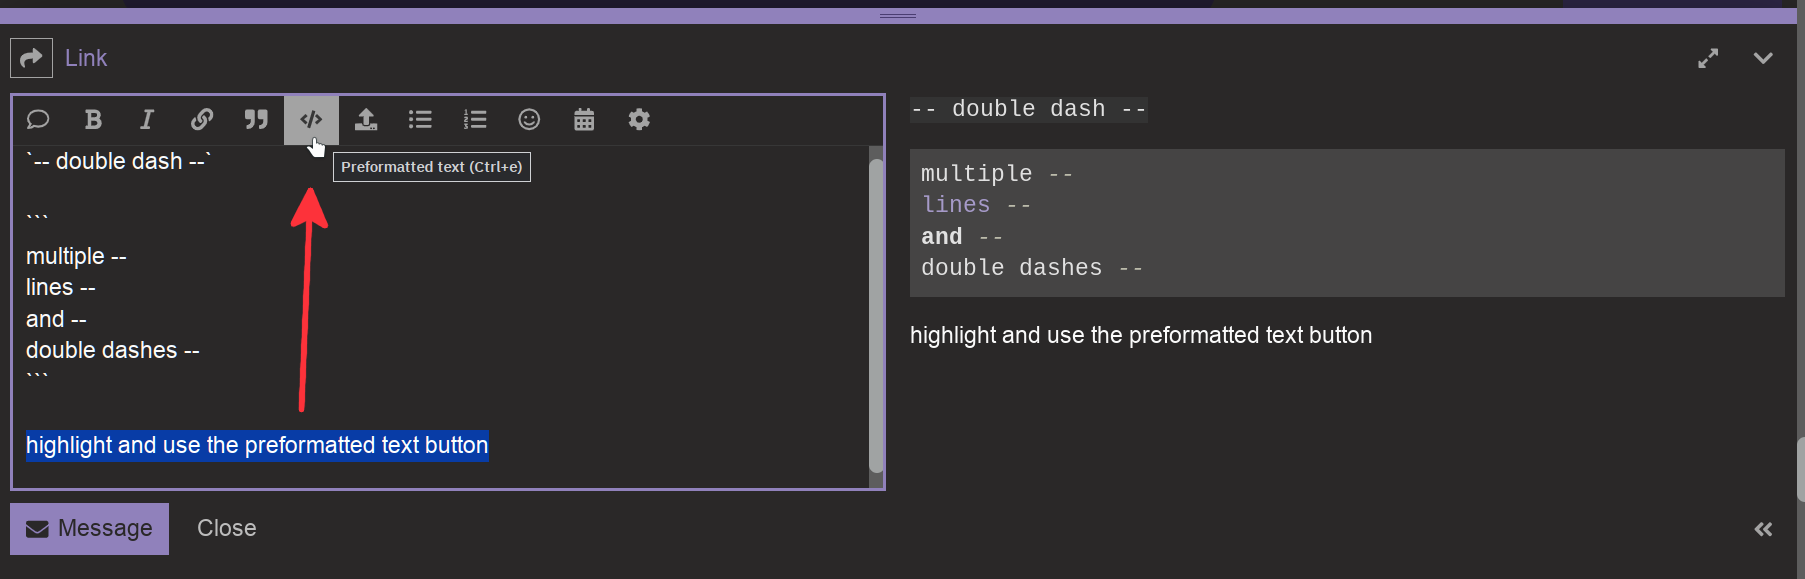
Task: Open the upload file button
Action: click(366, 120)
